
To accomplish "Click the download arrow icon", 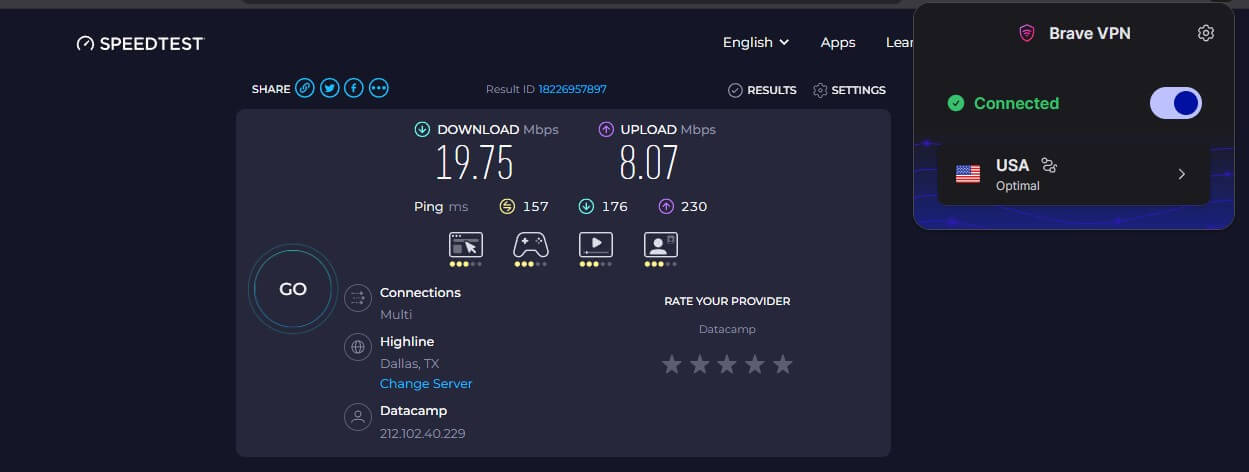I will pos(422,129).
